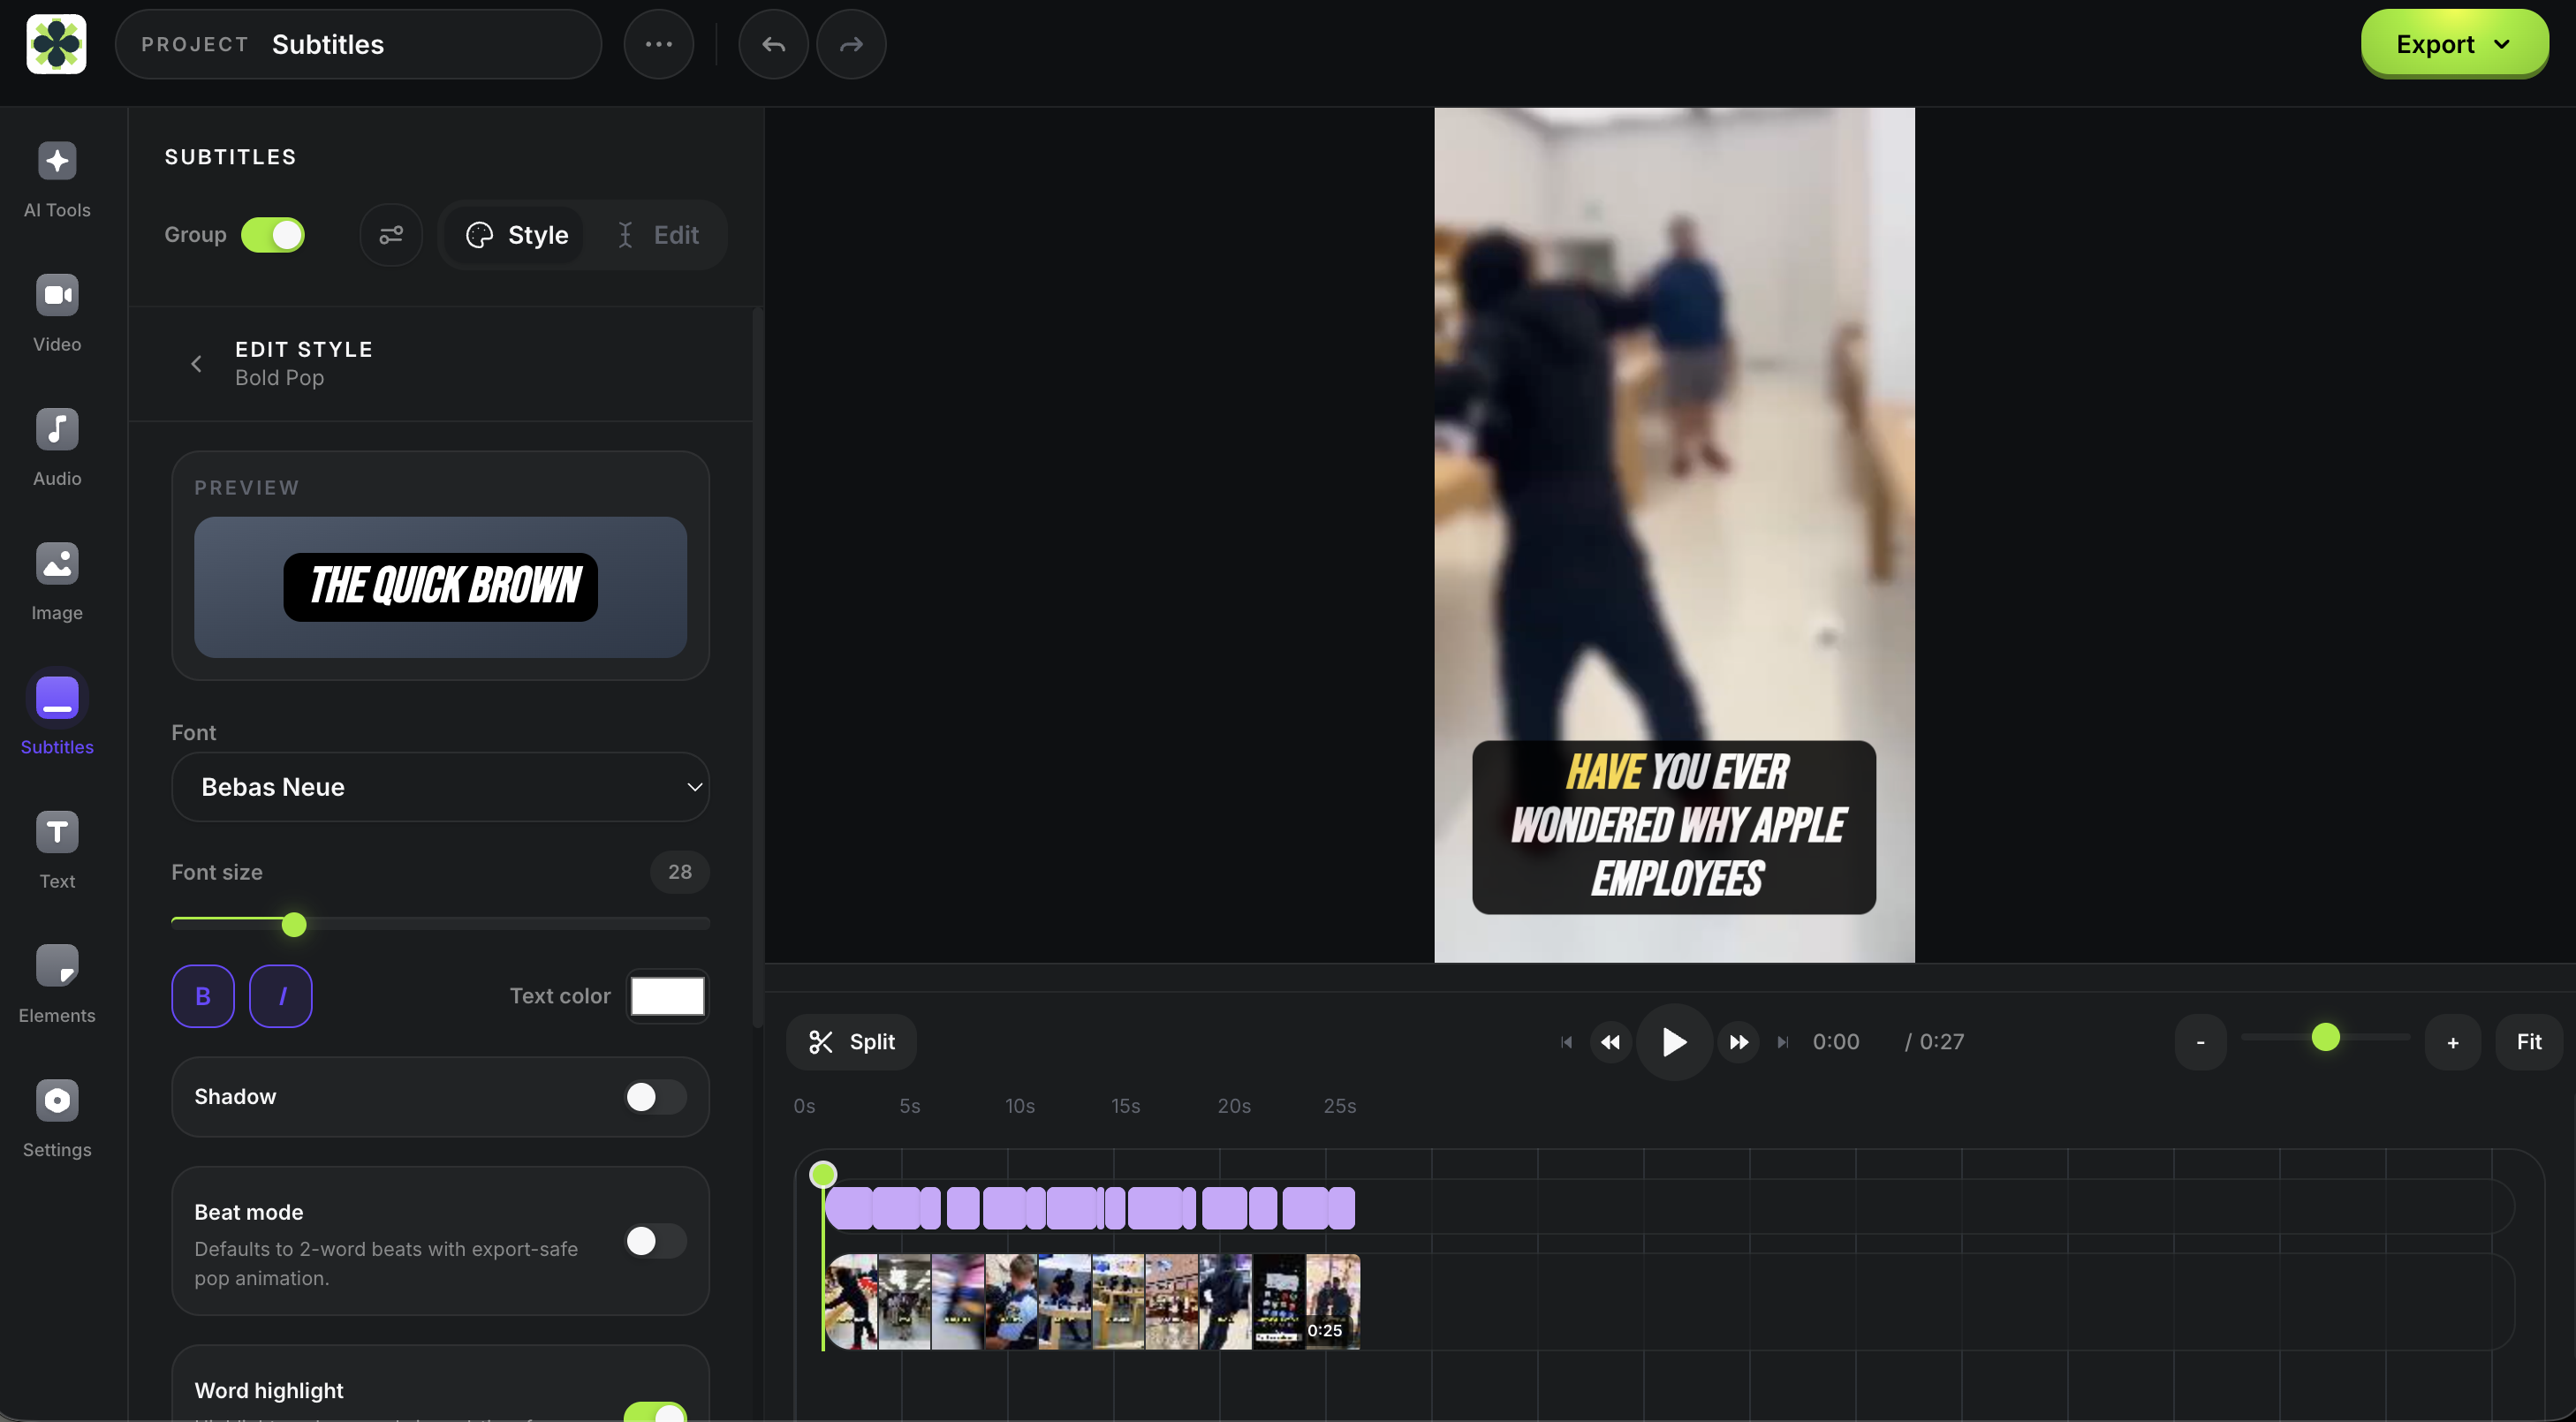The height and width of the screenshot is (1422, 2576).
Task: Switch to the Image panel
Action: (56, 582)
